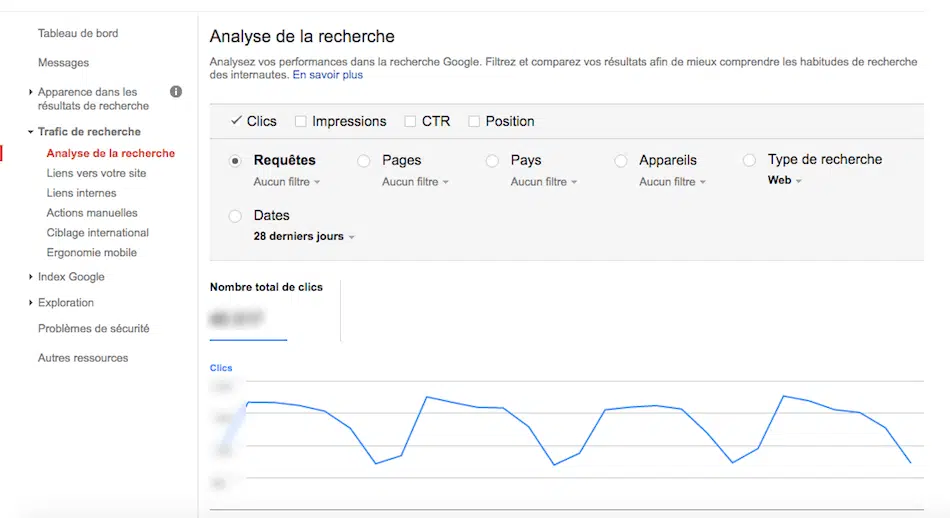This screenshot has width=950, height=518.
Task: Uncheck the Clics metric
Action: coord(237,121)
